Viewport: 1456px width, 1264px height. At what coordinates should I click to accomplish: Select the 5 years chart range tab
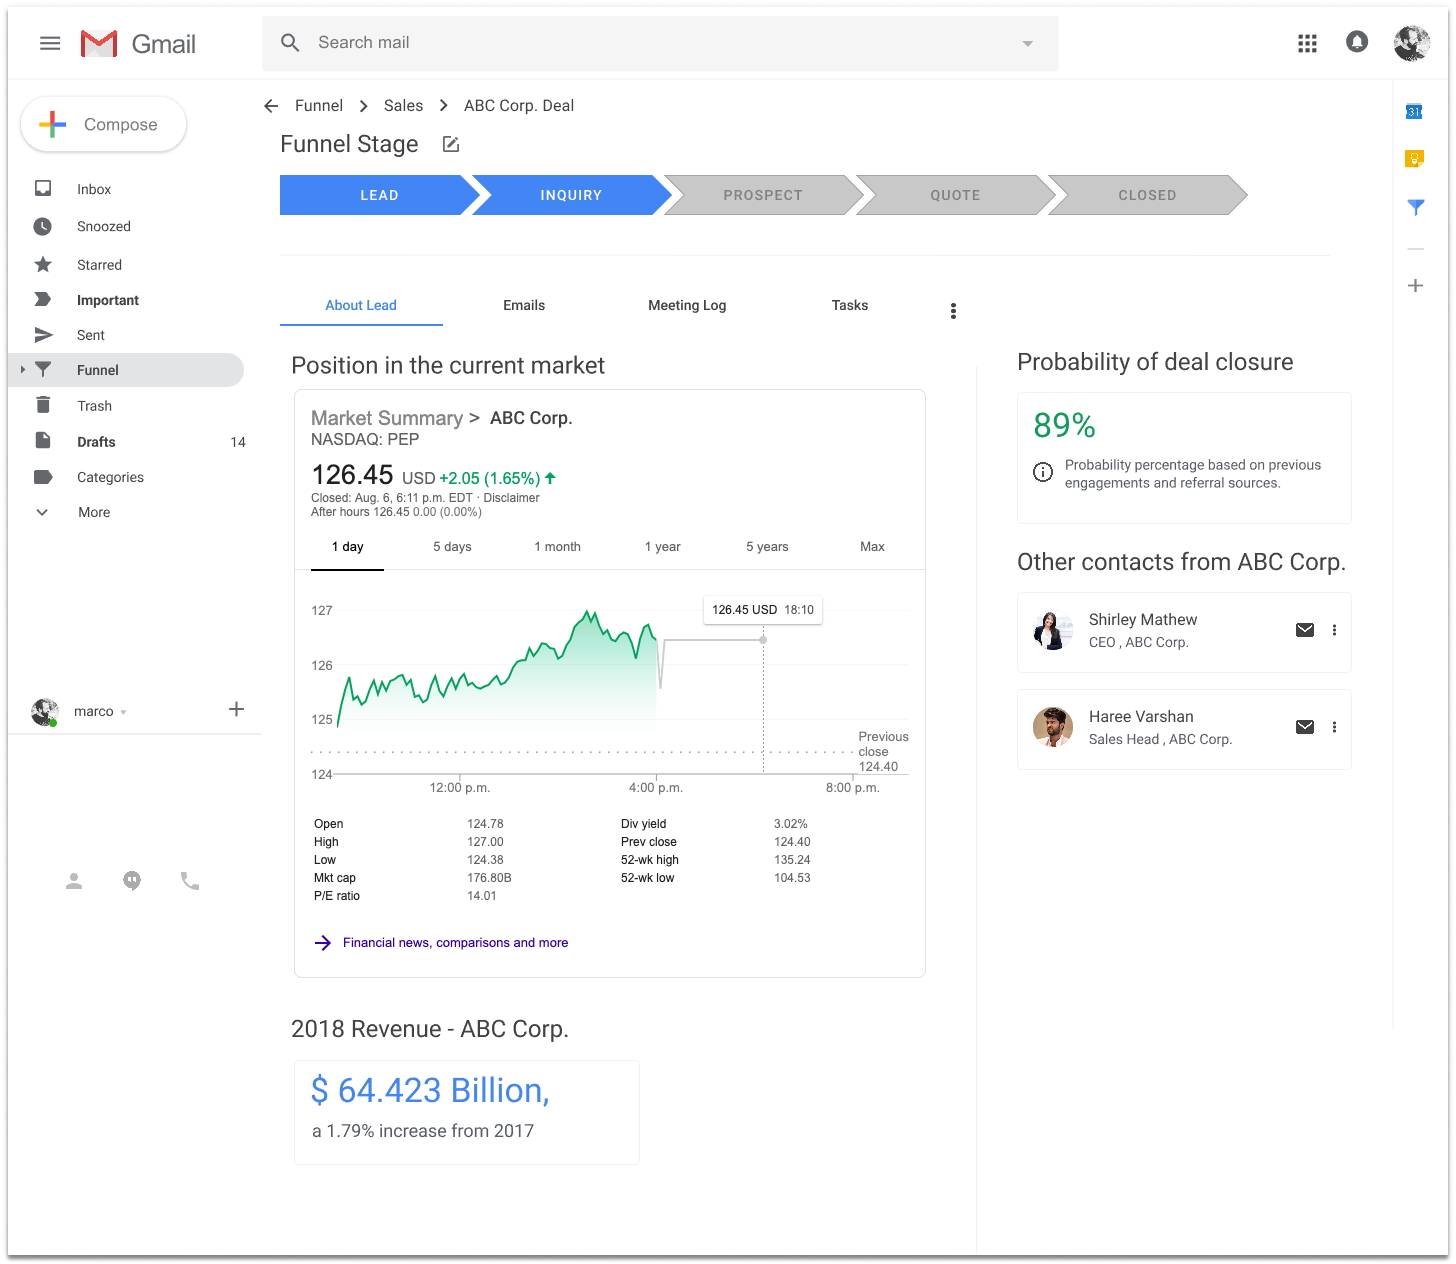pos(766,547)
